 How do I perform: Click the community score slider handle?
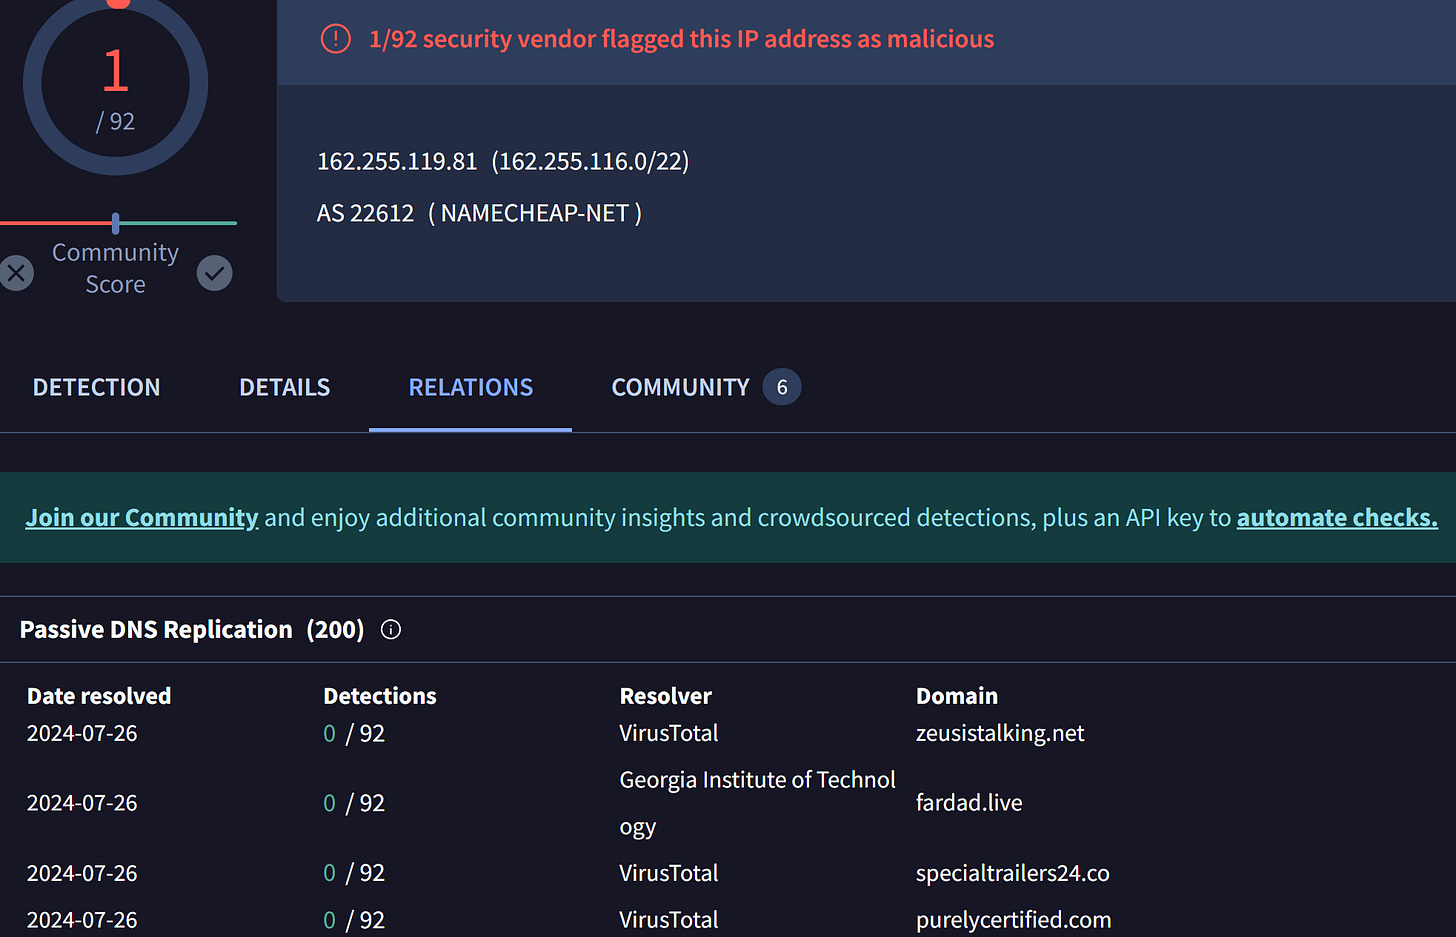tap(116, 223)
